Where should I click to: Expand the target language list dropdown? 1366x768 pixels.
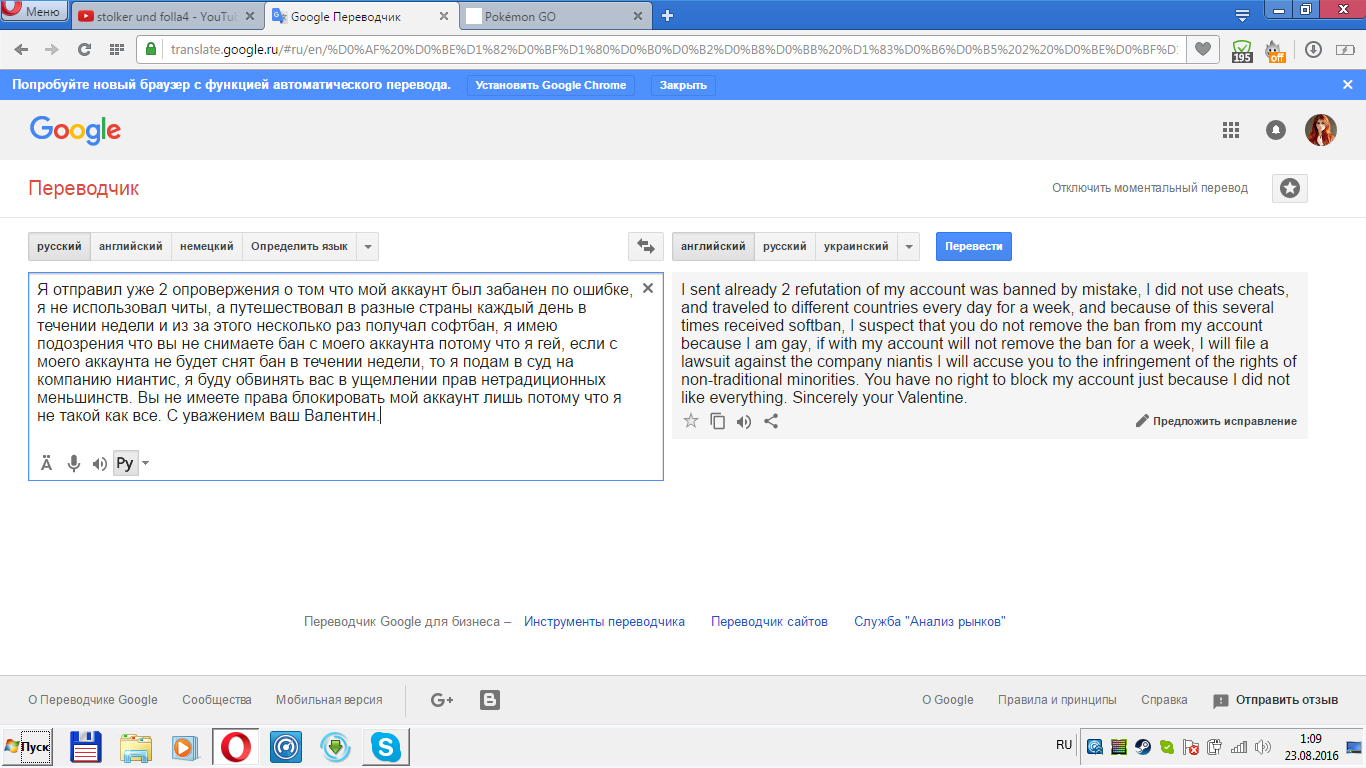click(x=908, y=246)
